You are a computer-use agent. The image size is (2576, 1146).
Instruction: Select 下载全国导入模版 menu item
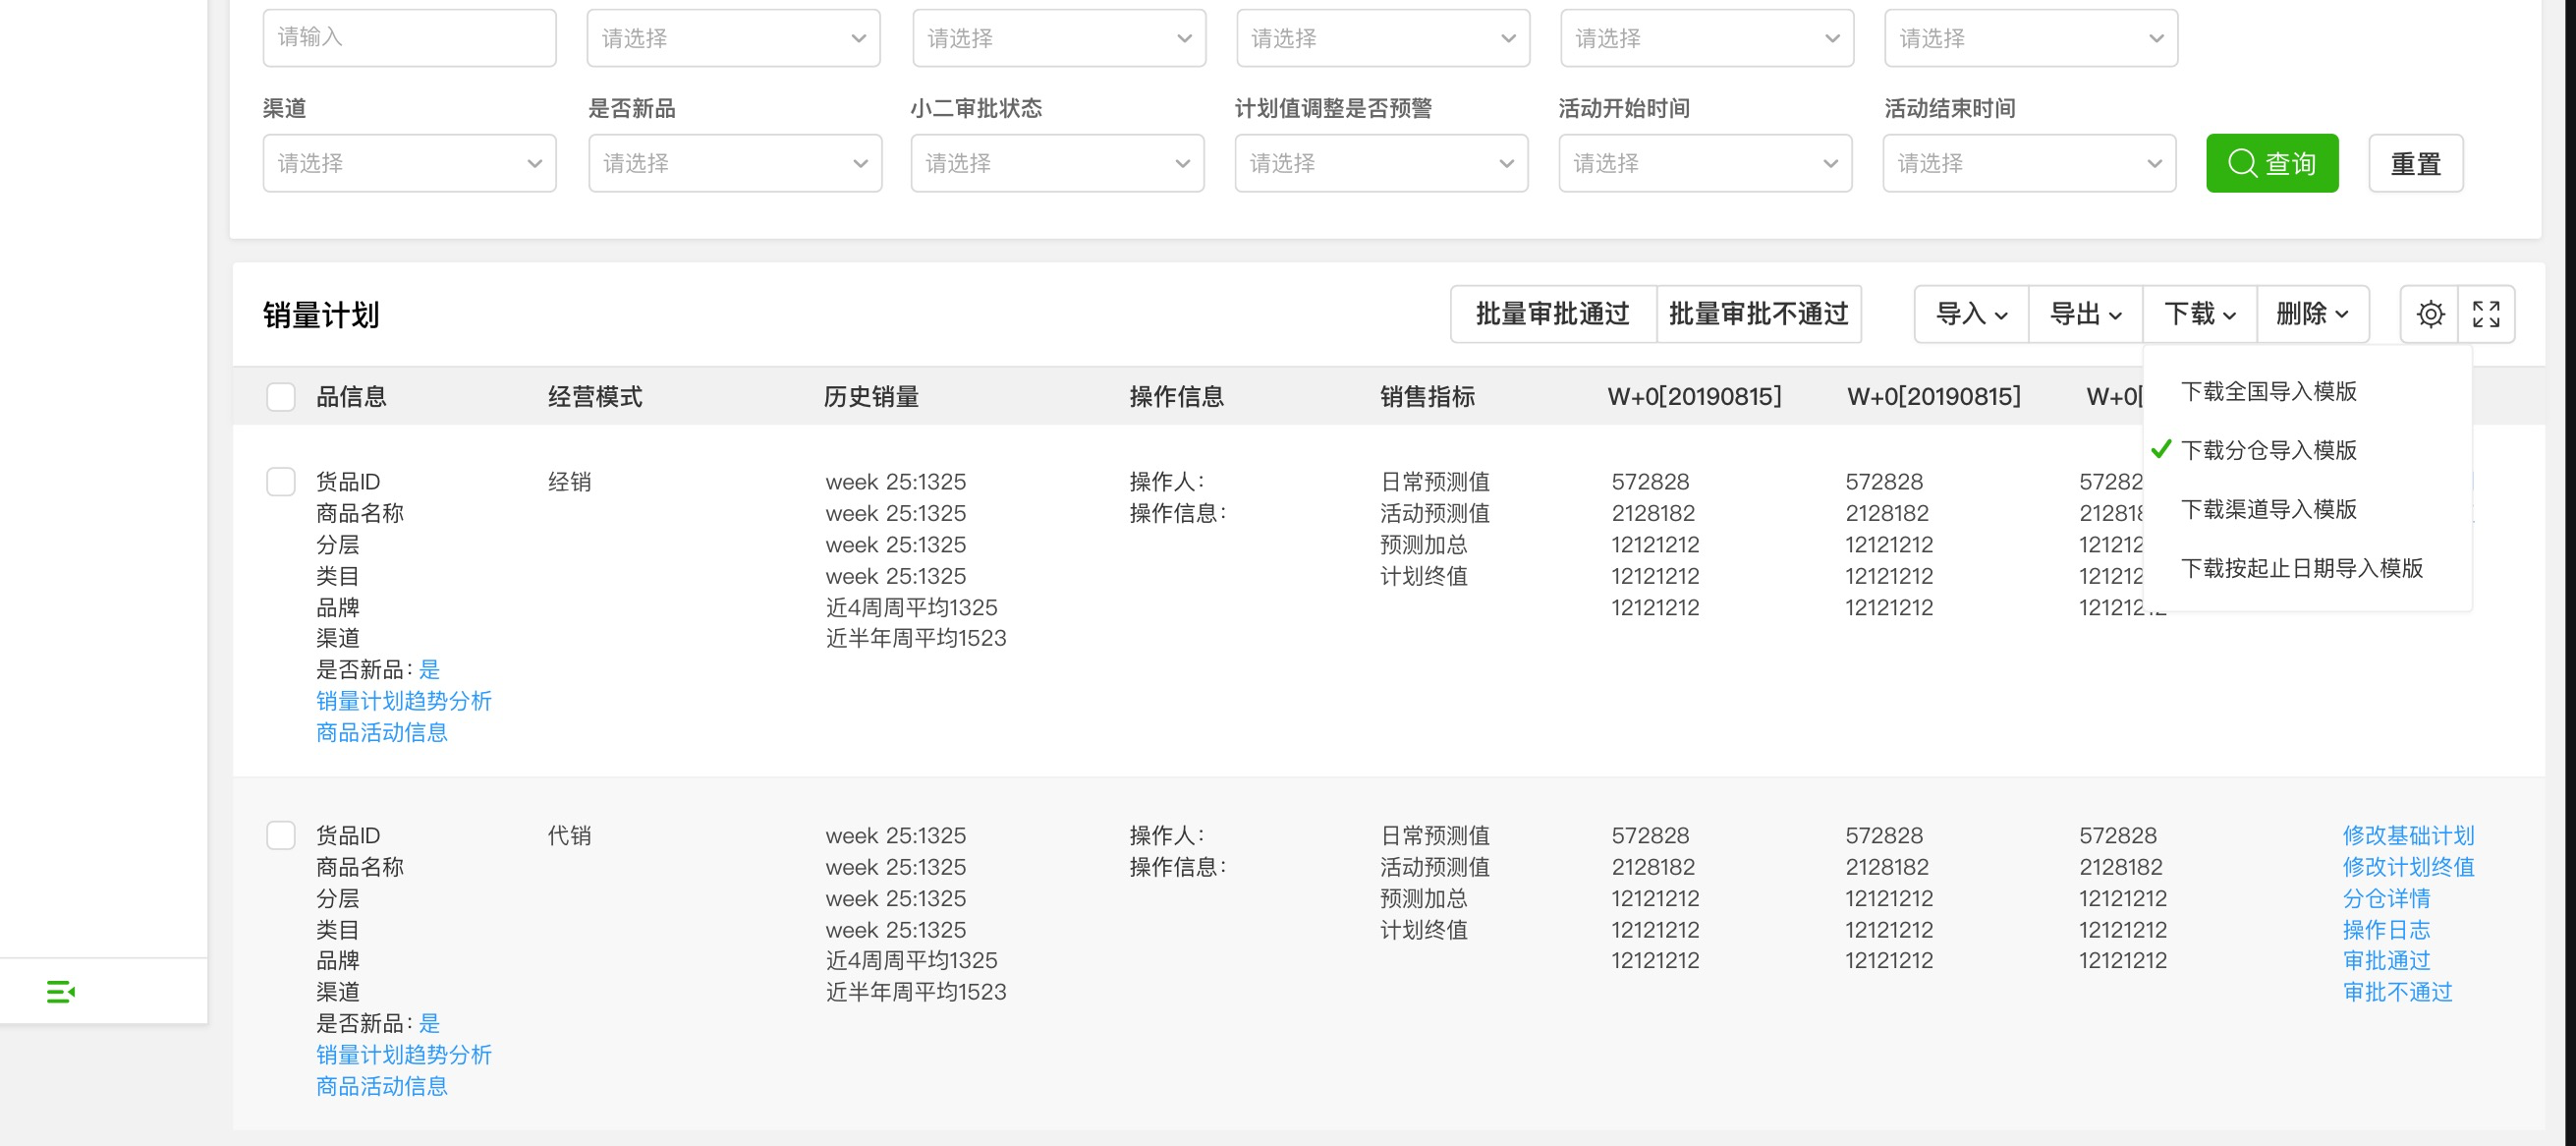(2308, 391)
